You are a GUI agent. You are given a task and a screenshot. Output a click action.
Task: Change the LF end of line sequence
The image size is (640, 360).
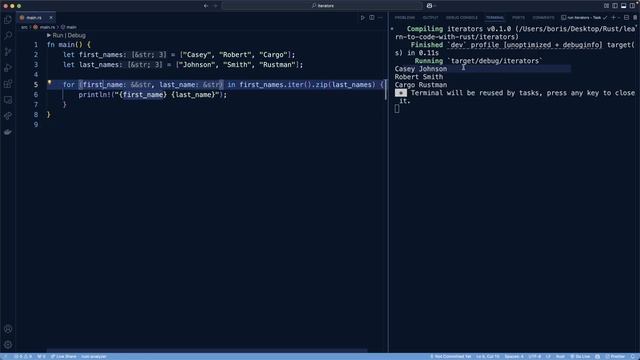pyautogui.click(x=548, y=356)
